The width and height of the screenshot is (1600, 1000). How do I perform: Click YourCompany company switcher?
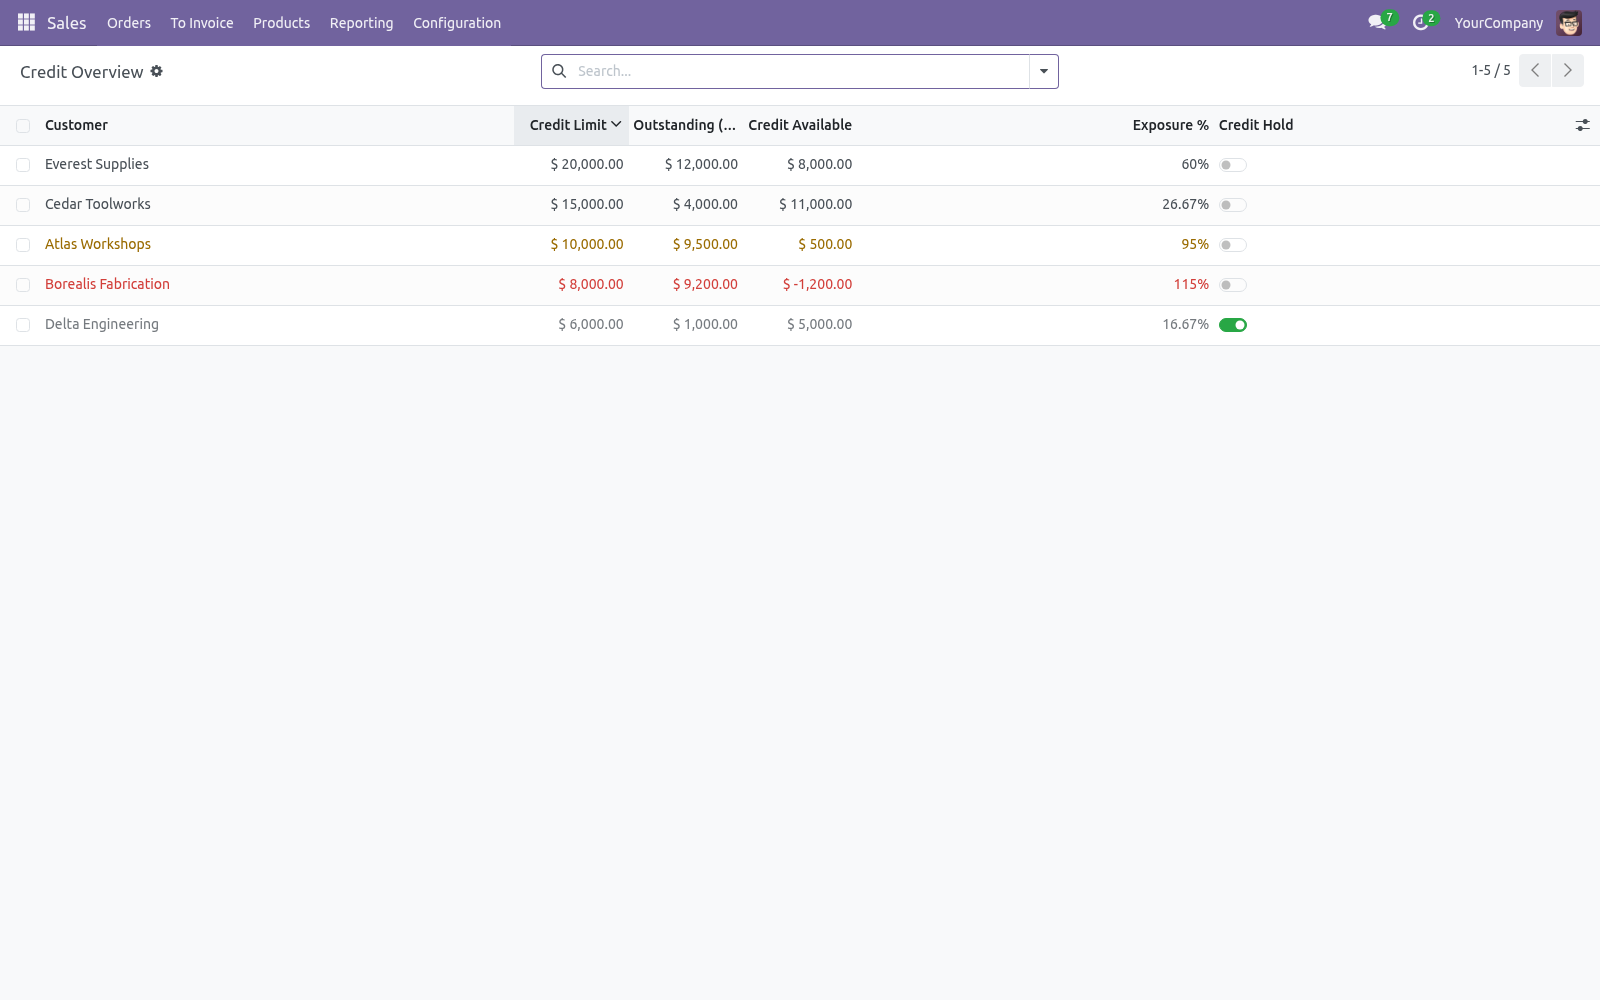tap(1498, 22)
